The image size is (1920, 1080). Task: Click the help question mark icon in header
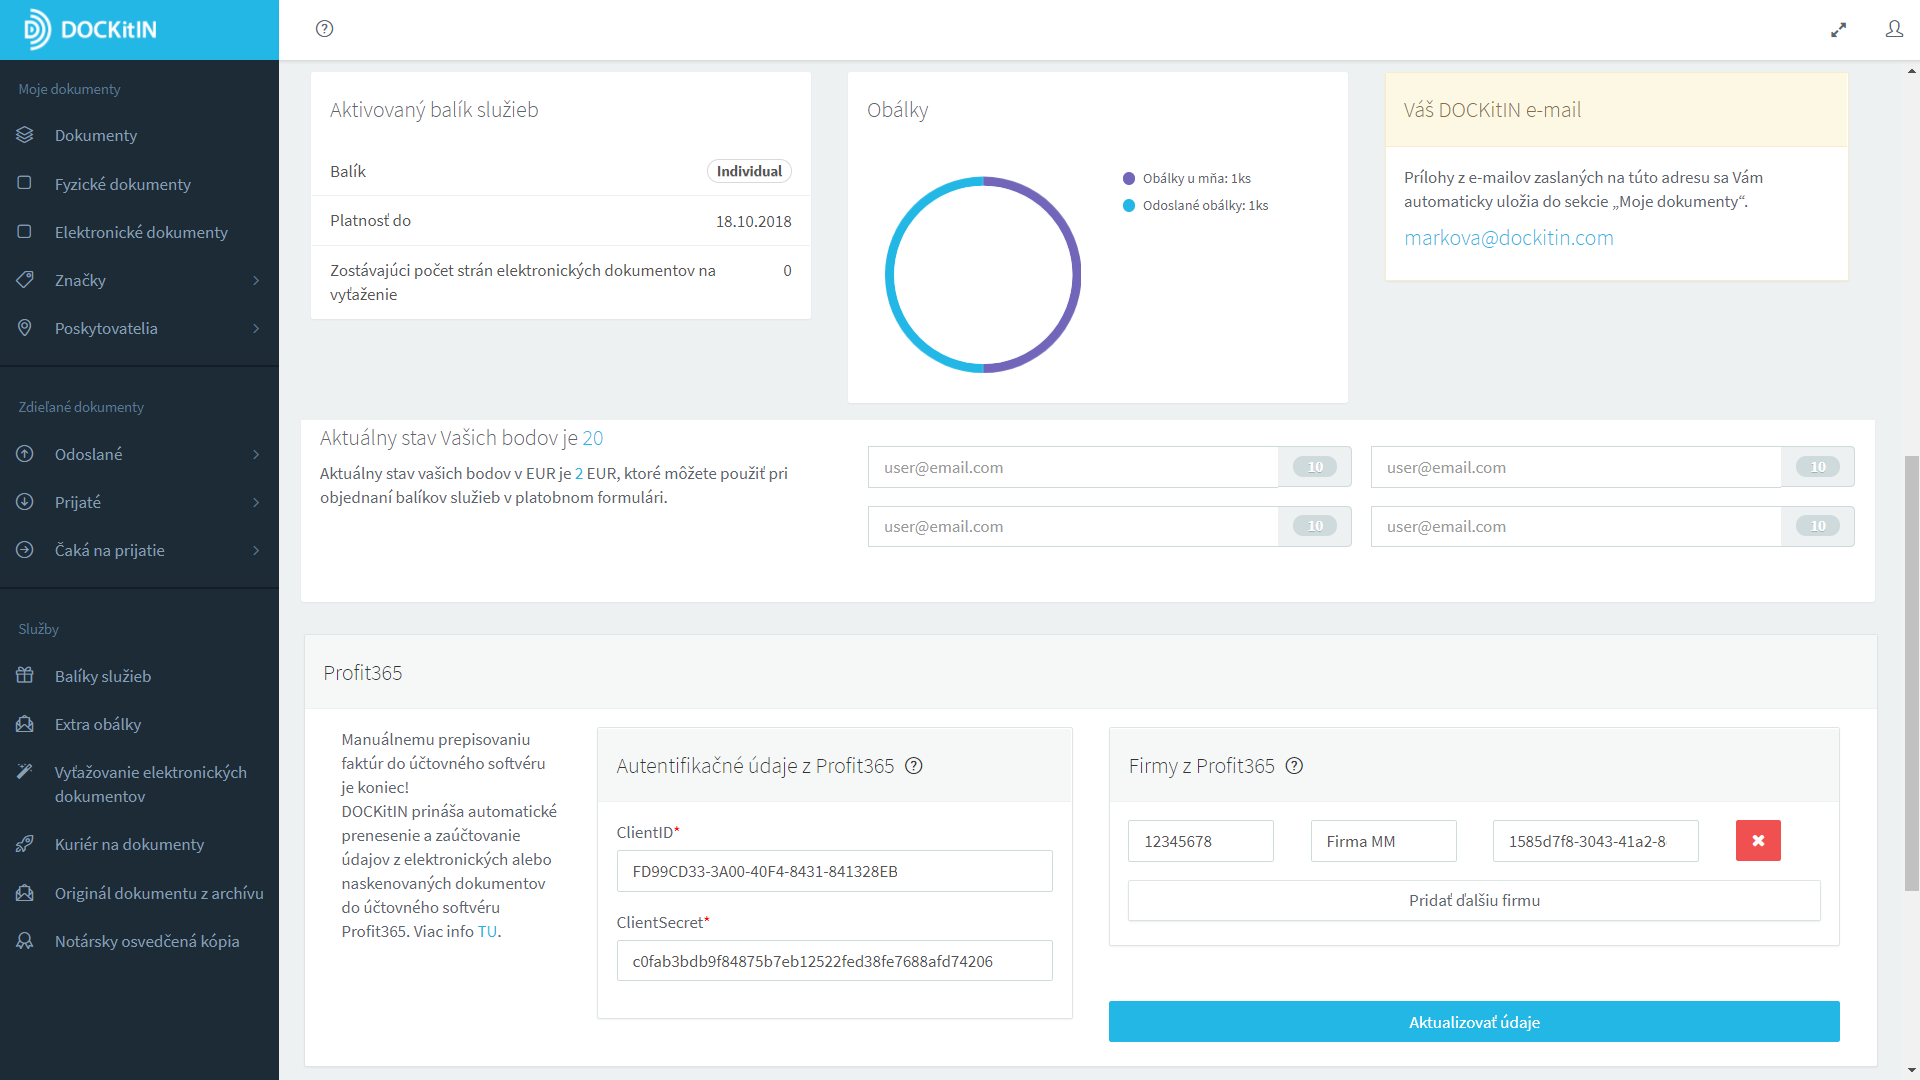click(324, 29)
